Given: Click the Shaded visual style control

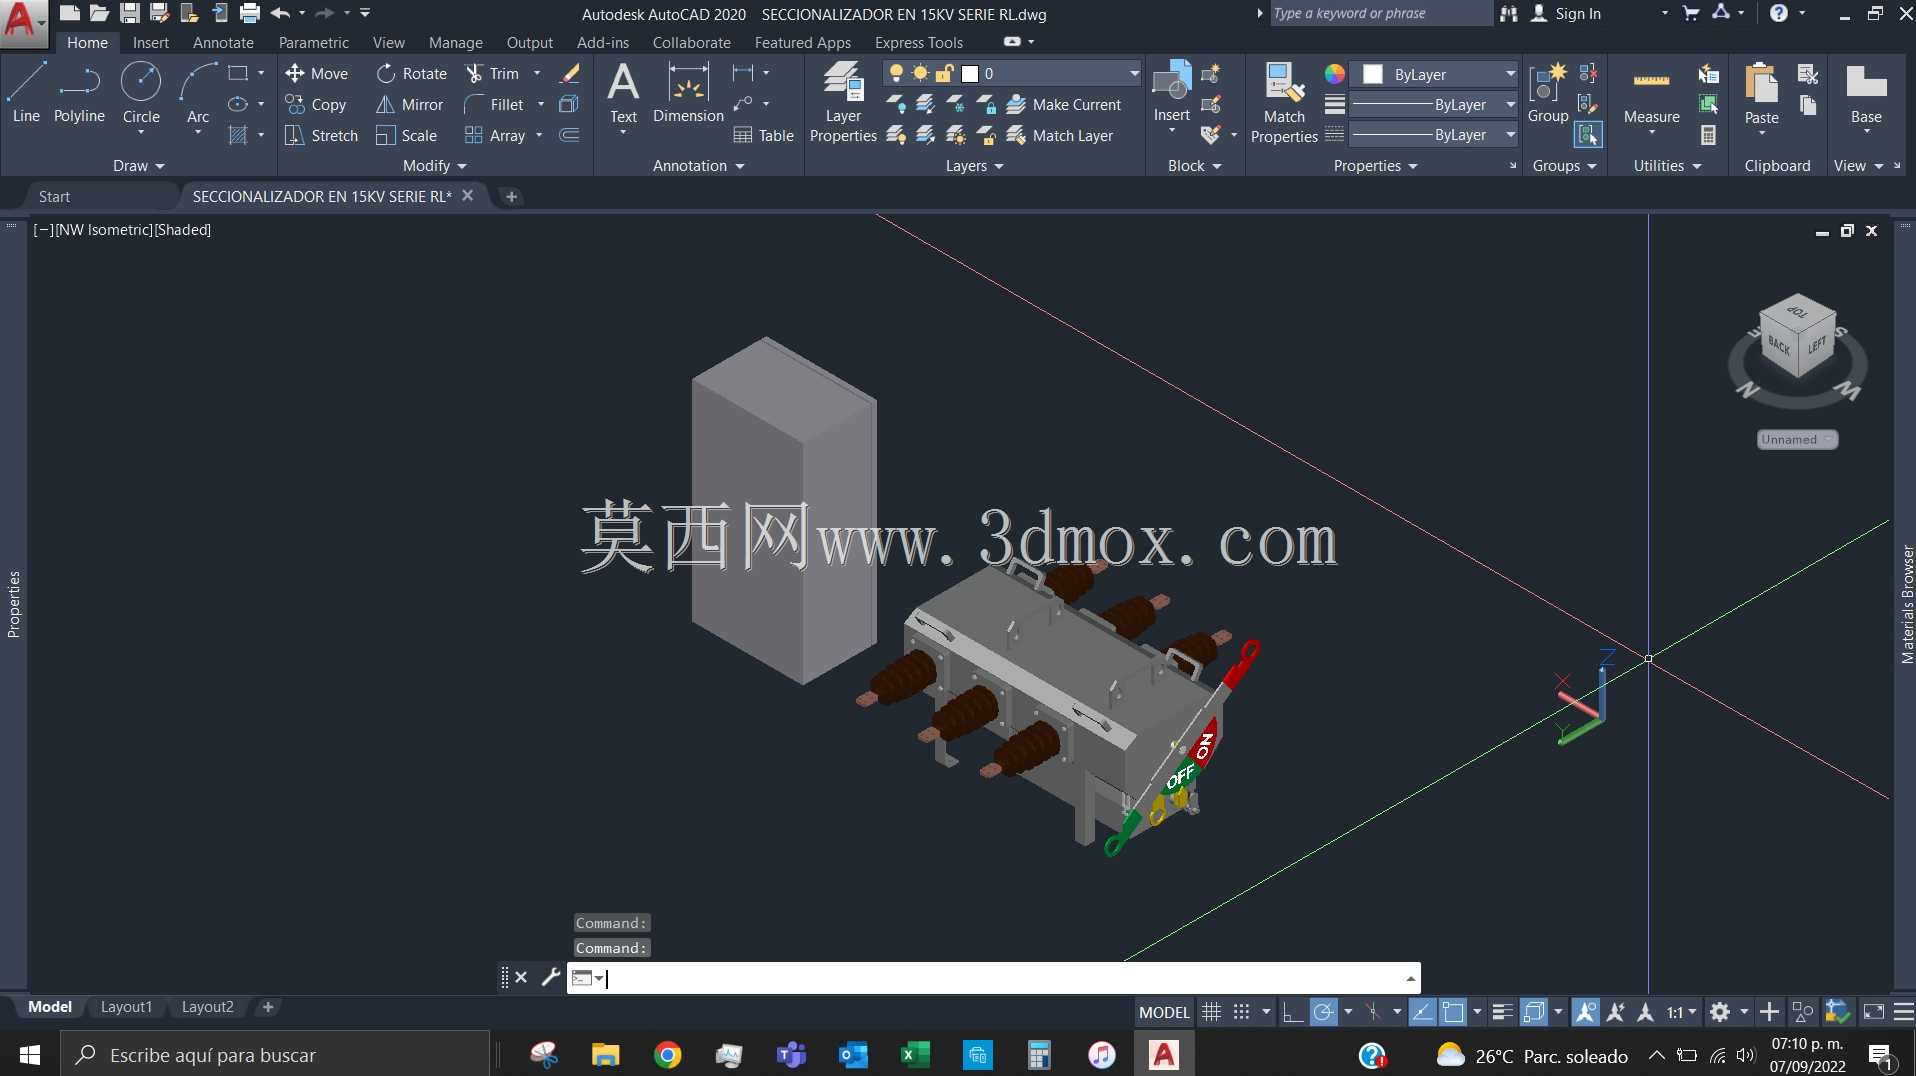Looking at the screenshot, I should [x=183, y=229].
